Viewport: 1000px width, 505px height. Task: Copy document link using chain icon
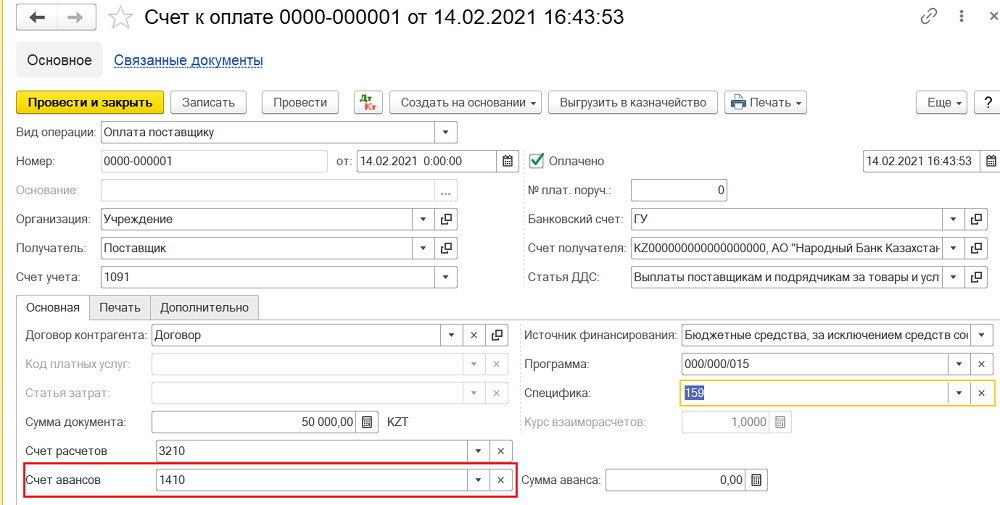(930, 17)
